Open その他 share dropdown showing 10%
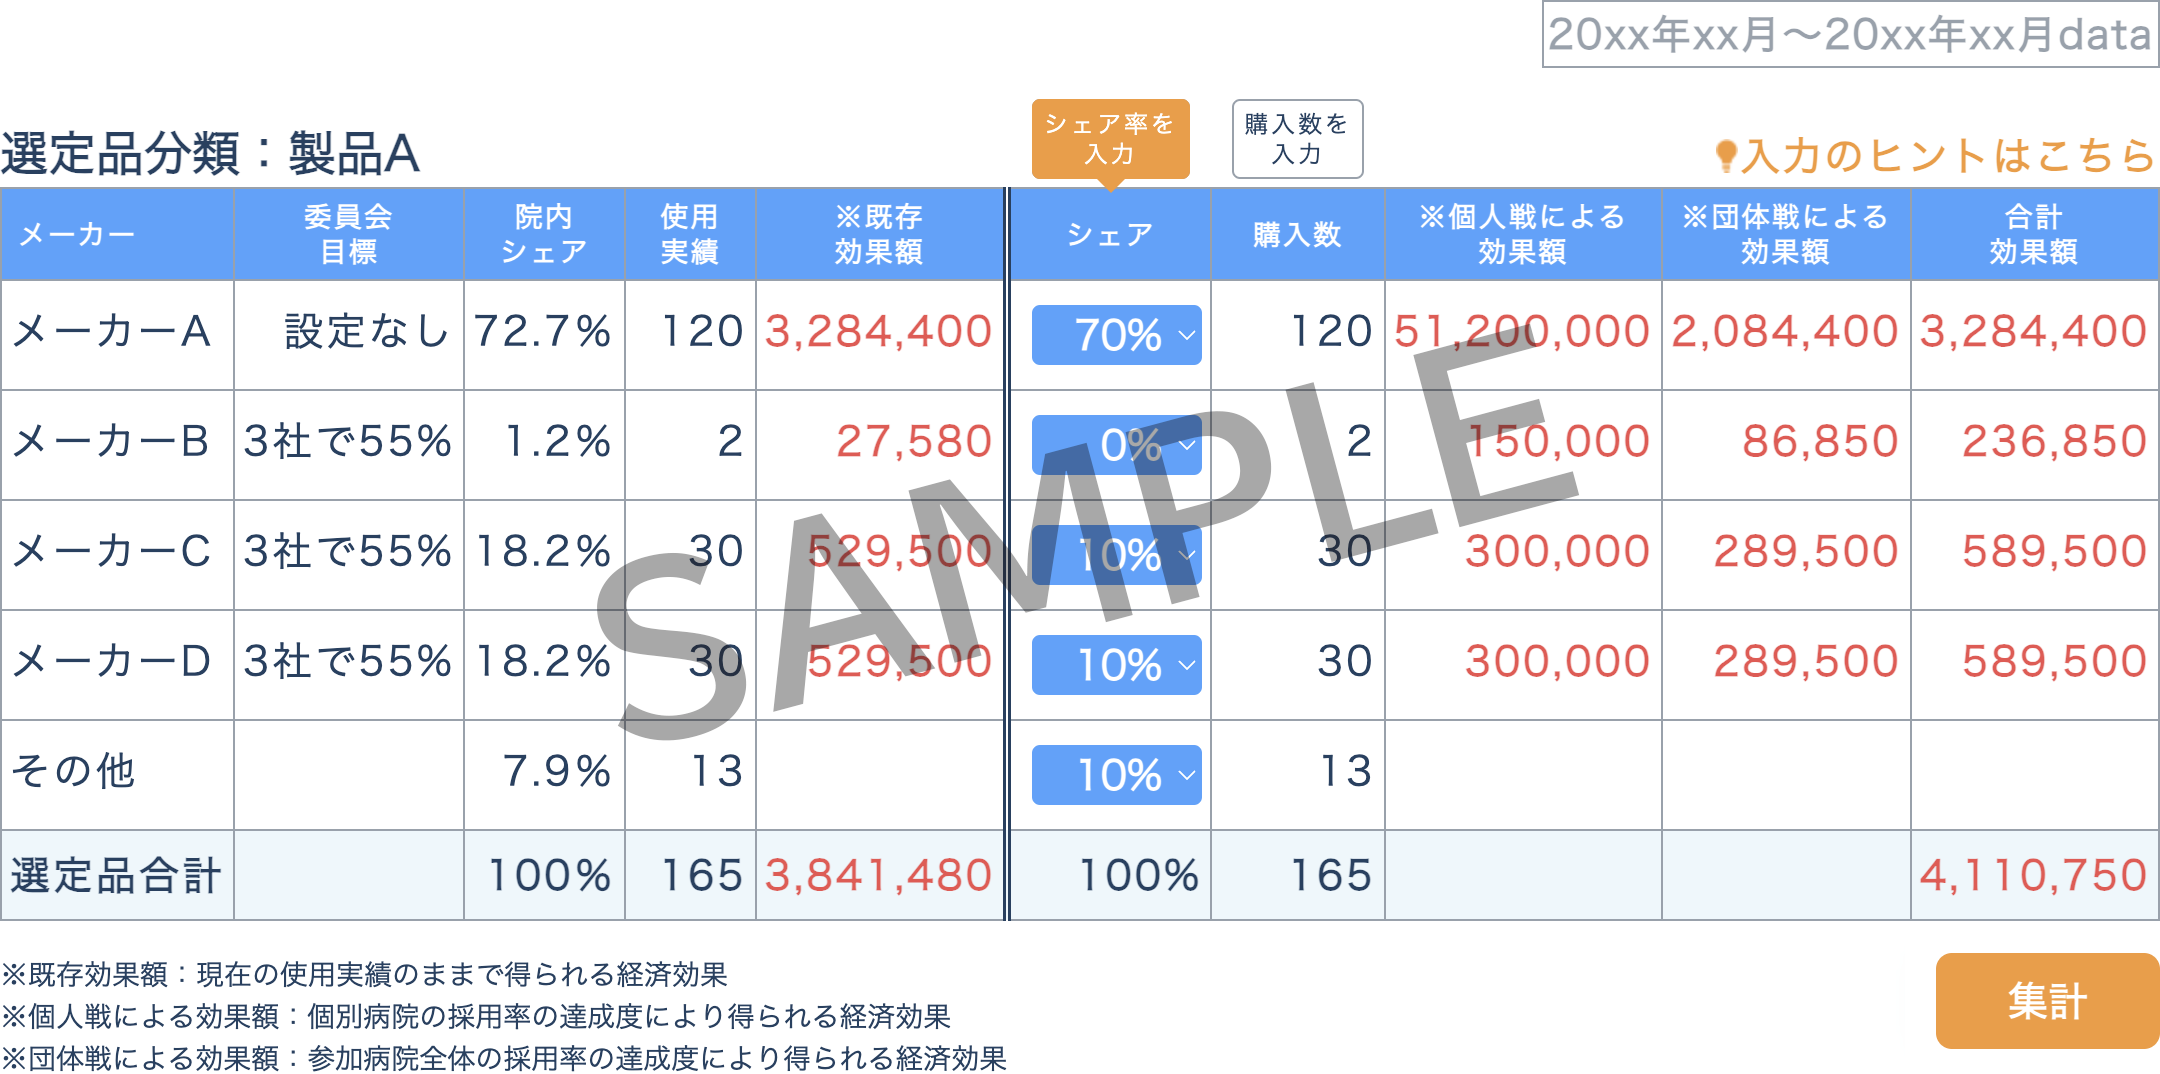This screenshot has width=2160, height=1074. pos(1116,775)
